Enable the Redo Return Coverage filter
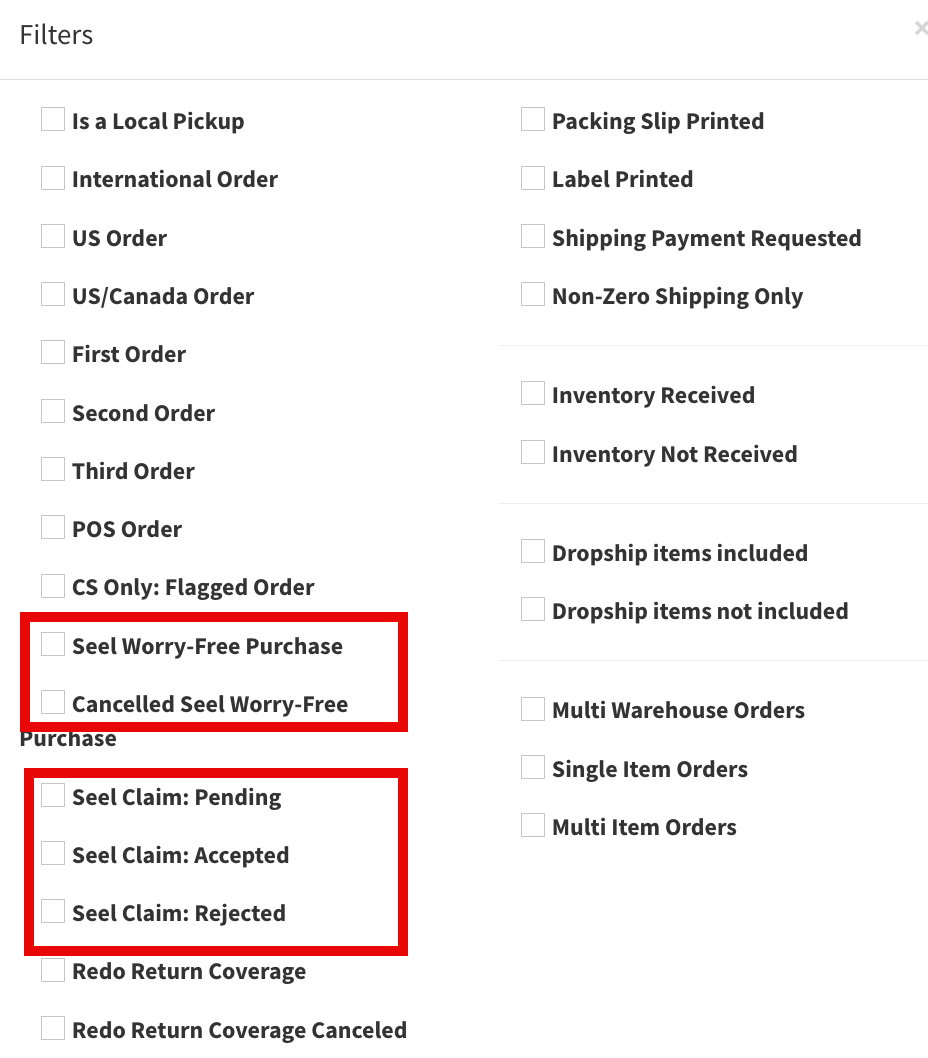Image resolution: width=928 pixels, height=1058 pixels. click(53, 970)
